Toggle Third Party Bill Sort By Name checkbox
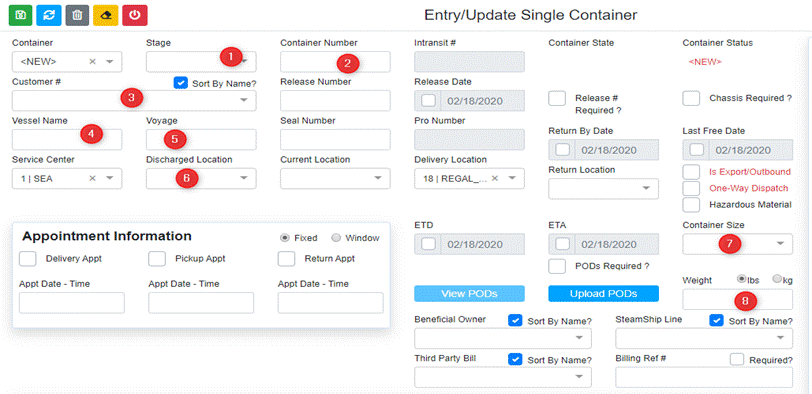The height and width of the screenshot is (394, 812). coord(515,359)
